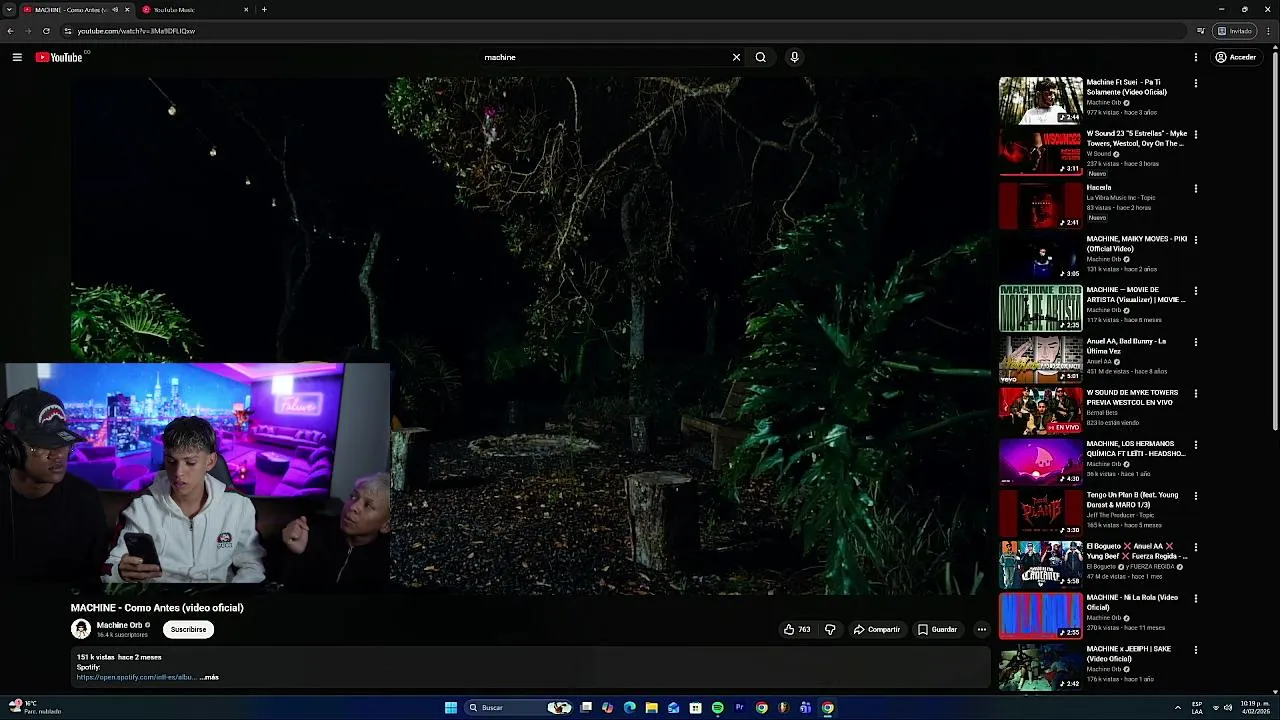Image resolution: width=1280 pixels, height=720 pixels.
Task: Play Movie De Artista visualizer thumbnail
Action: coord(1040,307)
